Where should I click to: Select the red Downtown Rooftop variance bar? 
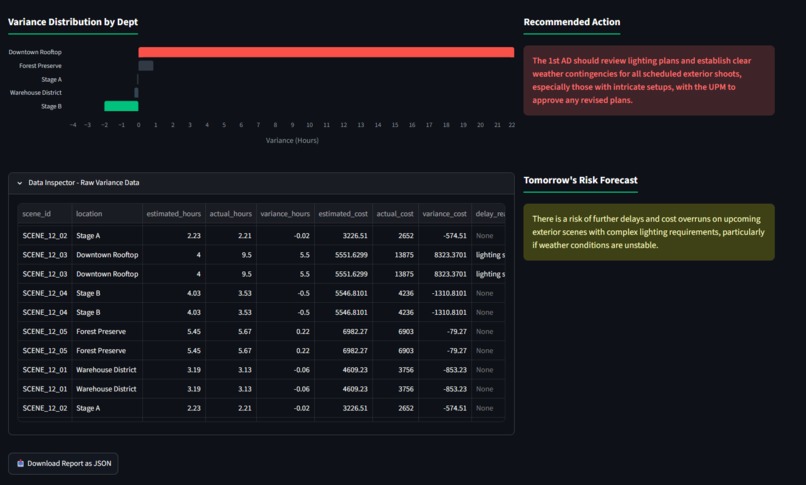coord(326,52)
